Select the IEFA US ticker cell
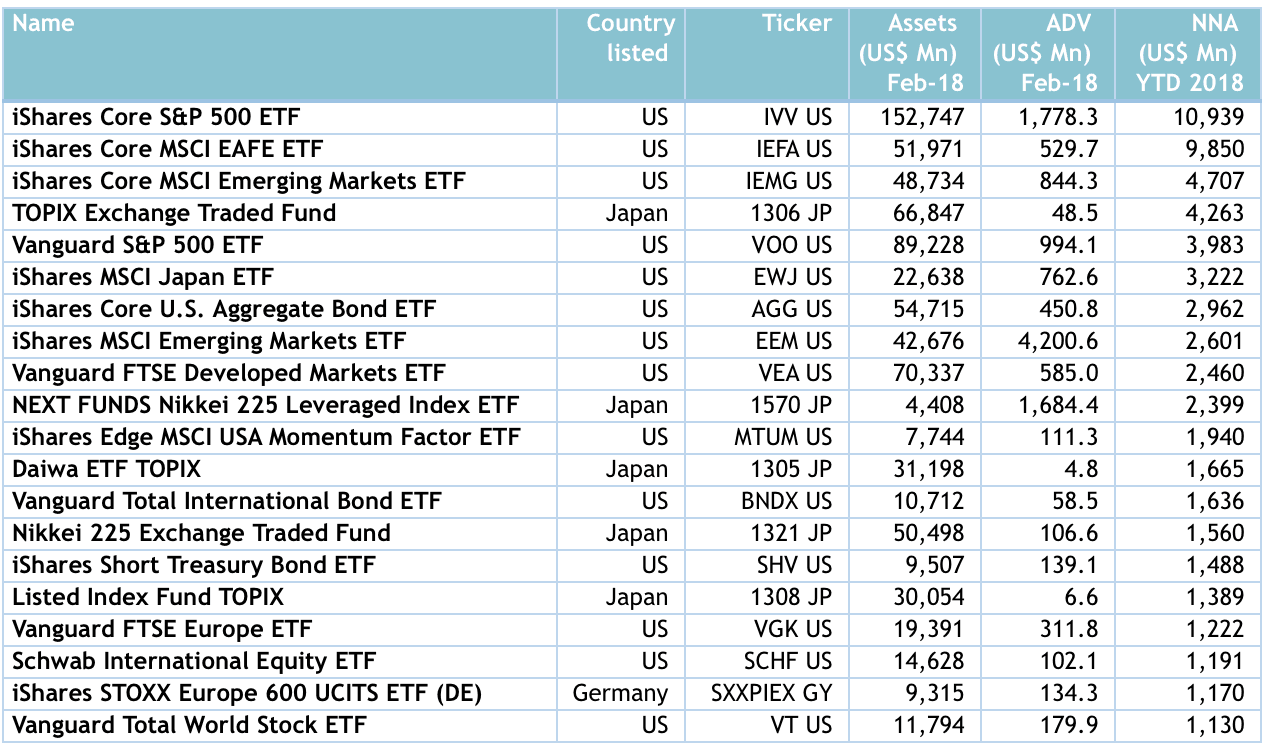The height and width of the screenshot is (752, 1271). tap(794, 149)
